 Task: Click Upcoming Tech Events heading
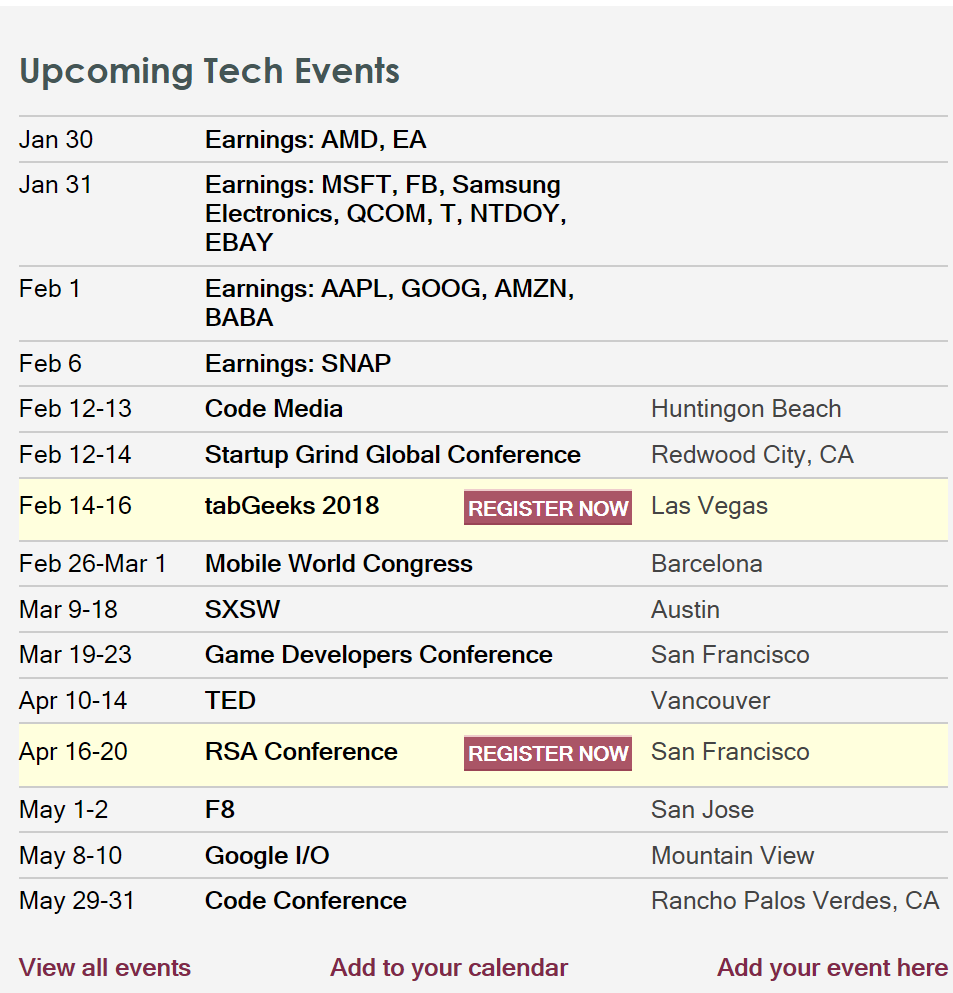(x=209, y=71)
